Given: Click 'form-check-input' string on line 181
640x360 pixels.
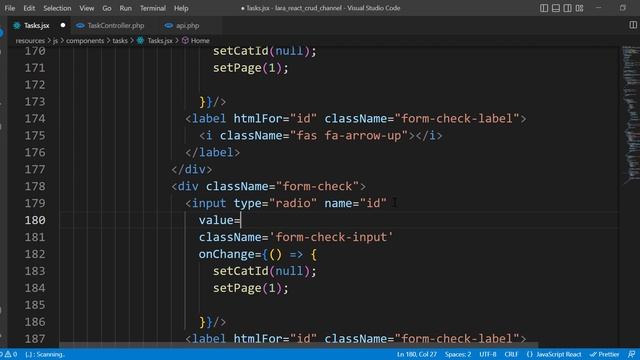Looking at the screenshot, I should (x=331, y=237).
